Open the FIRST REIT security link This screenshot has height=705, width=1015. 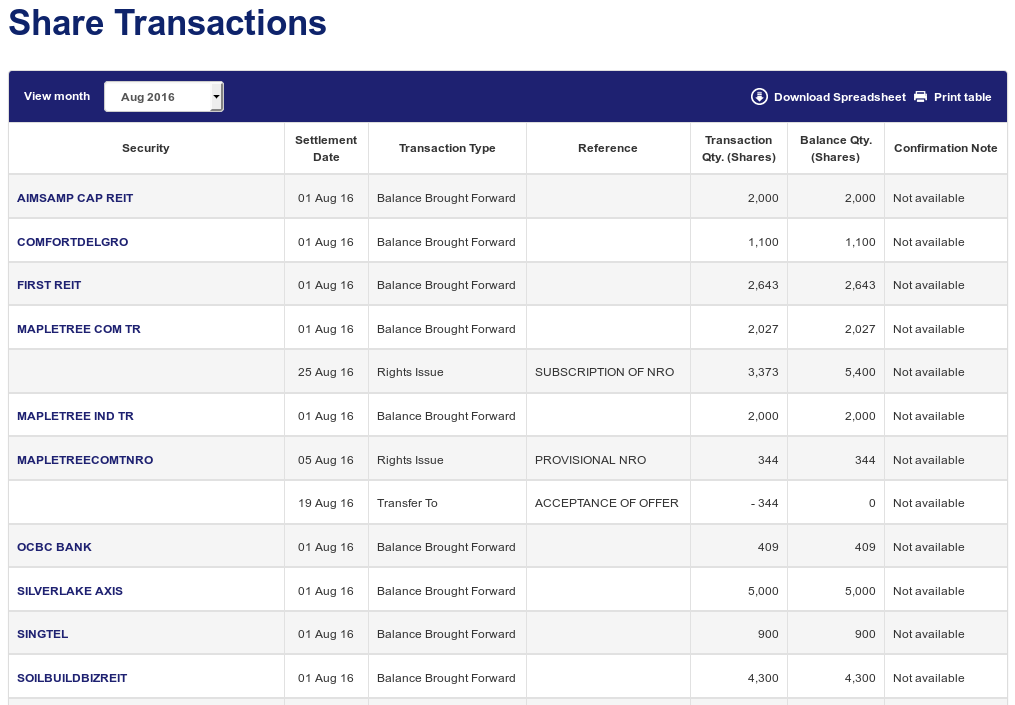tap(49, 285)
